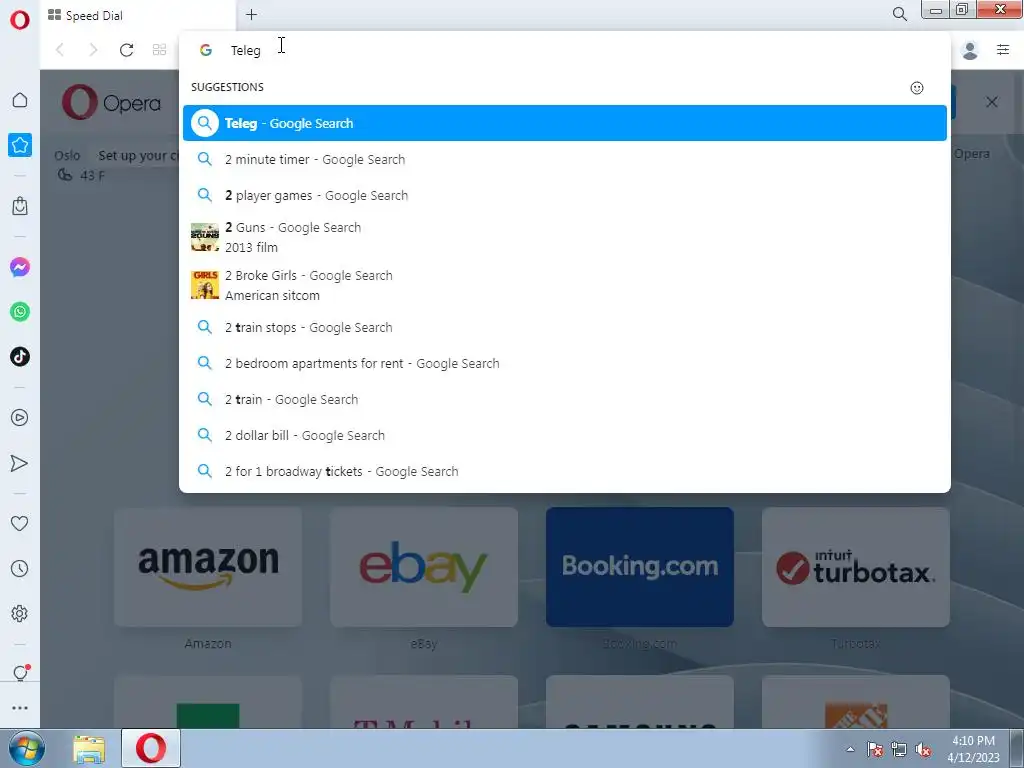Show browsing History clock icon
The image size is (1024, 768).
click(x=20, y=568)
